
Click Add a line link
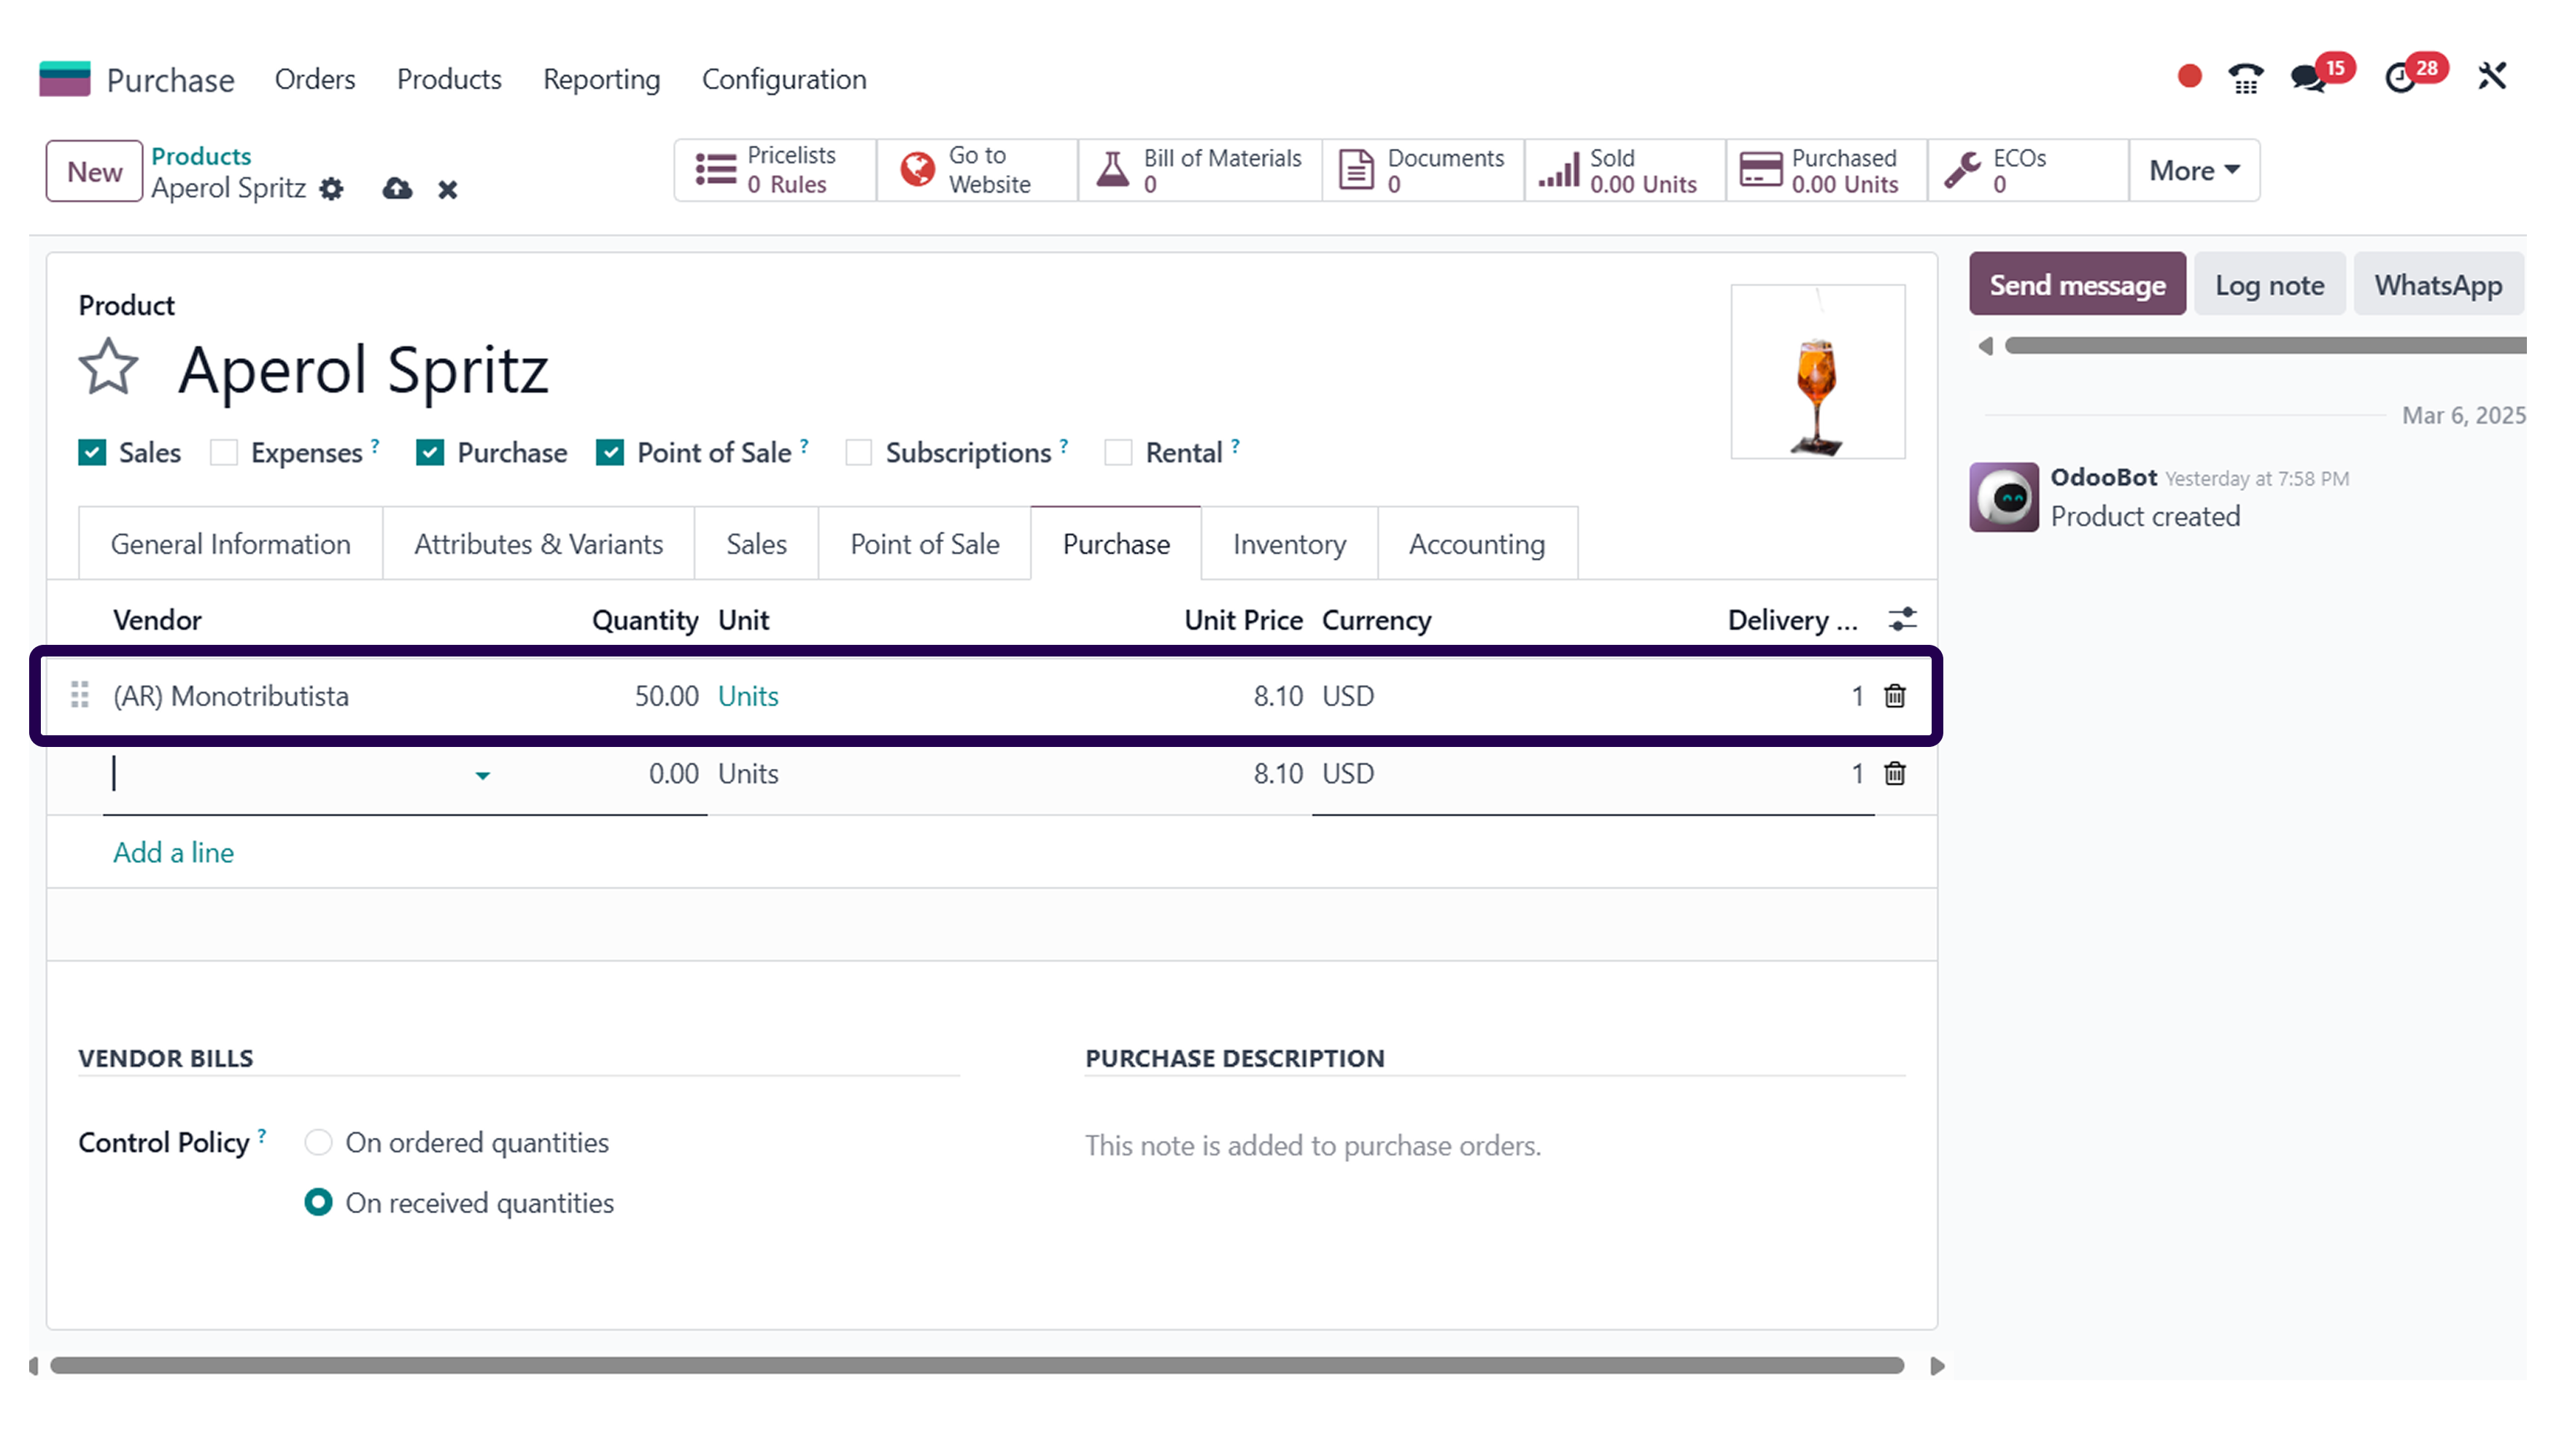[173, 853]
